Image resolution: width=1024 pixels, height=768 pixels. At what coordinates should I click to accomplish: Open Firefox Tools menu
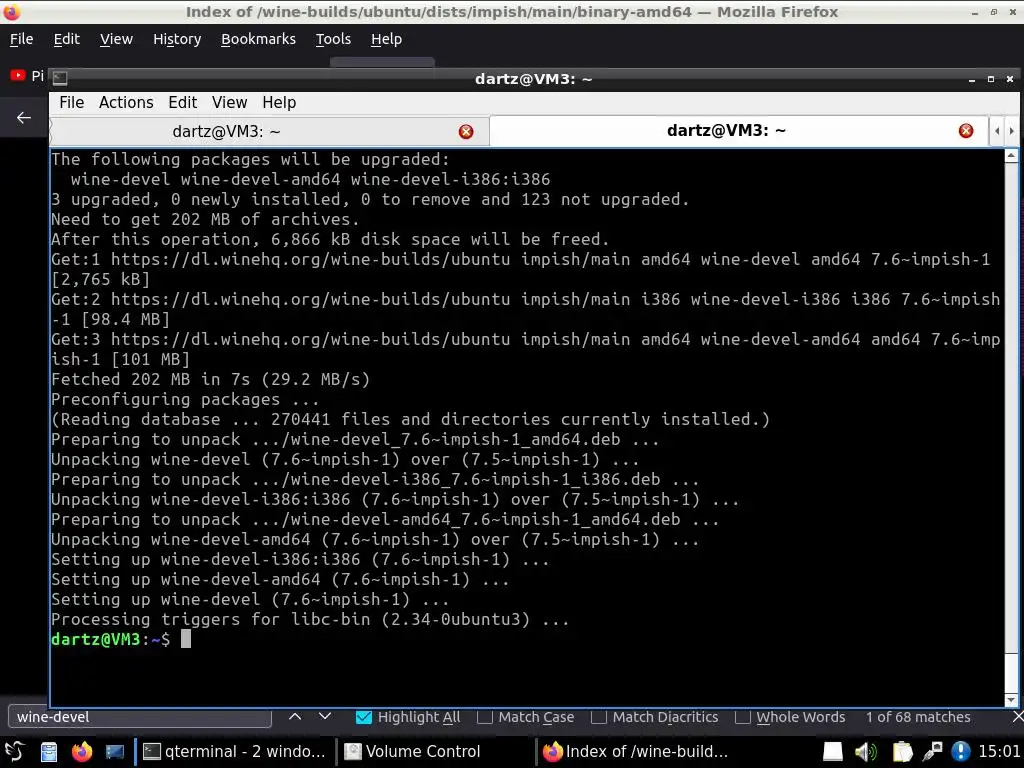point(333,39)
